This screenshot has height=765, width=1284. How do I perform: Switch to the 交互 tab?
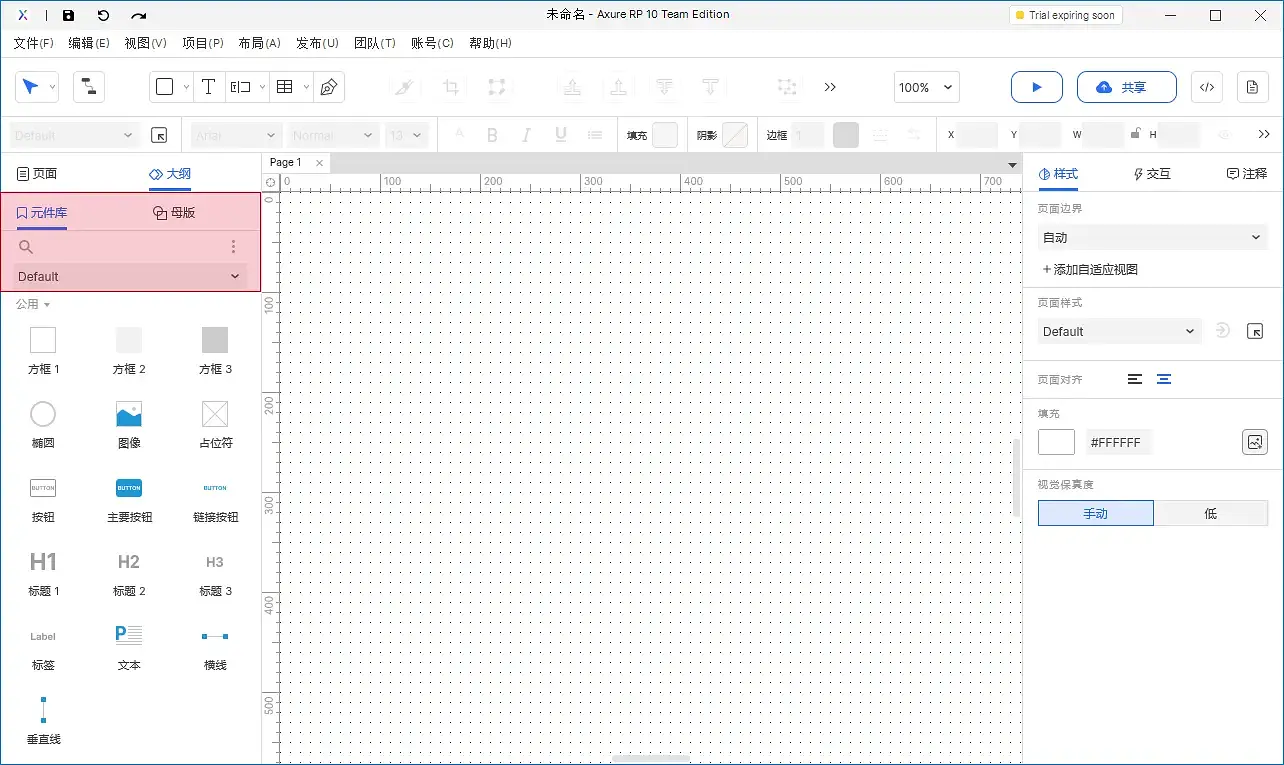(1151, 173)
